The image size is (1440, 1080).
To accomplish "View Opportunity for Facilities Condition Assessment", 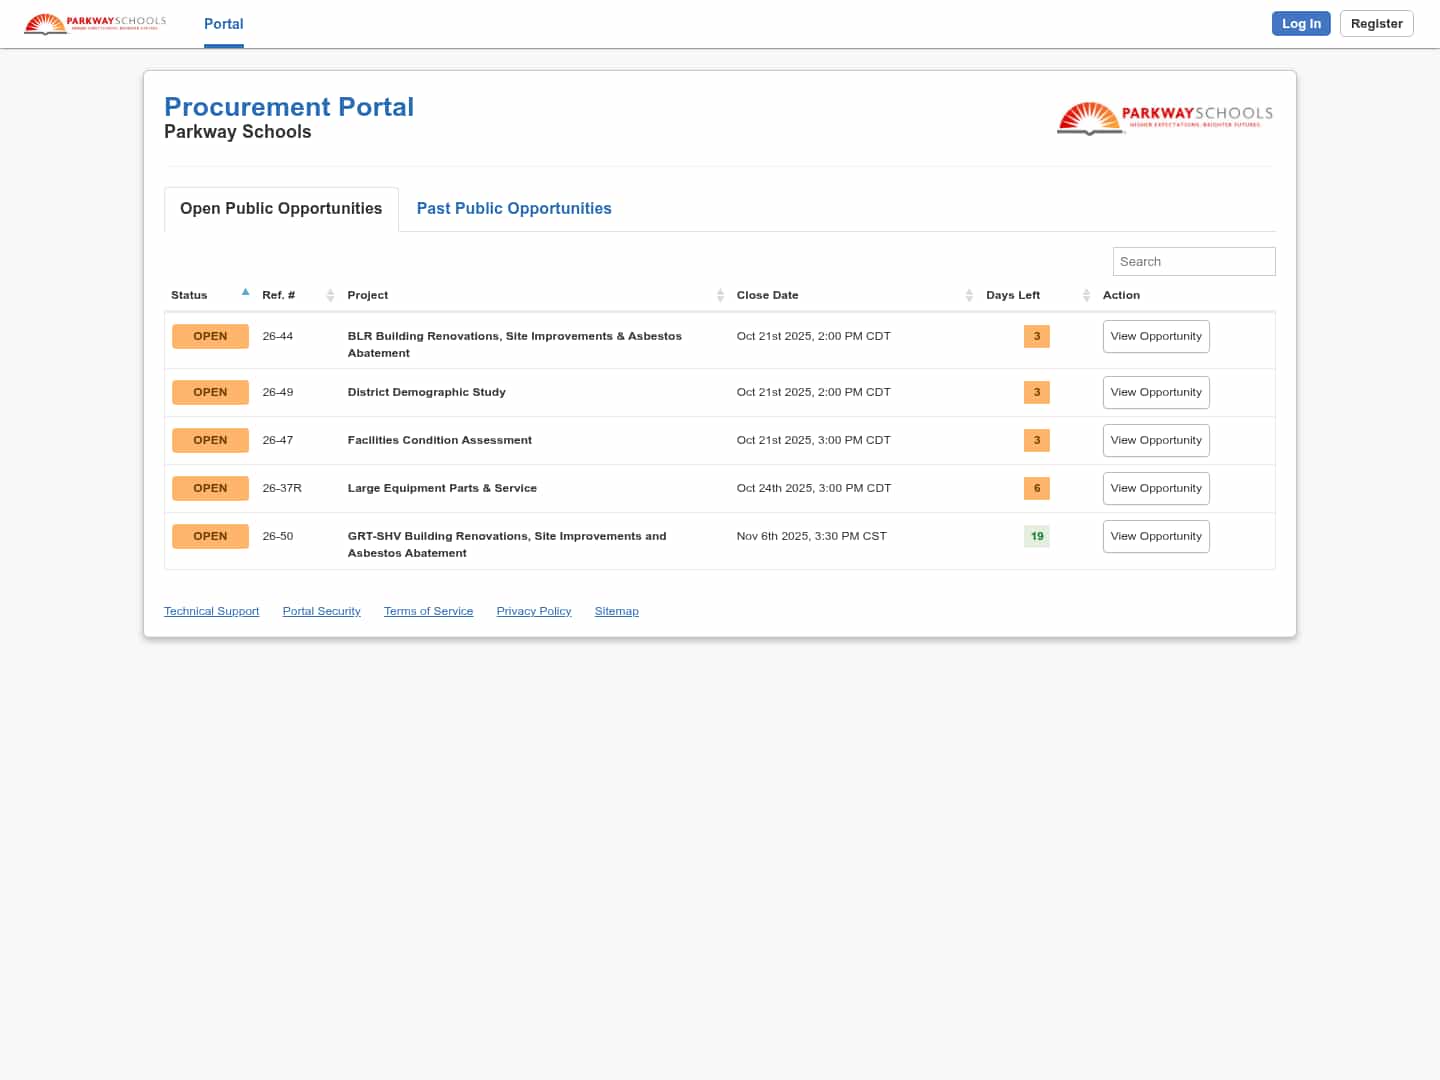I will click(x=1156, y=441).
